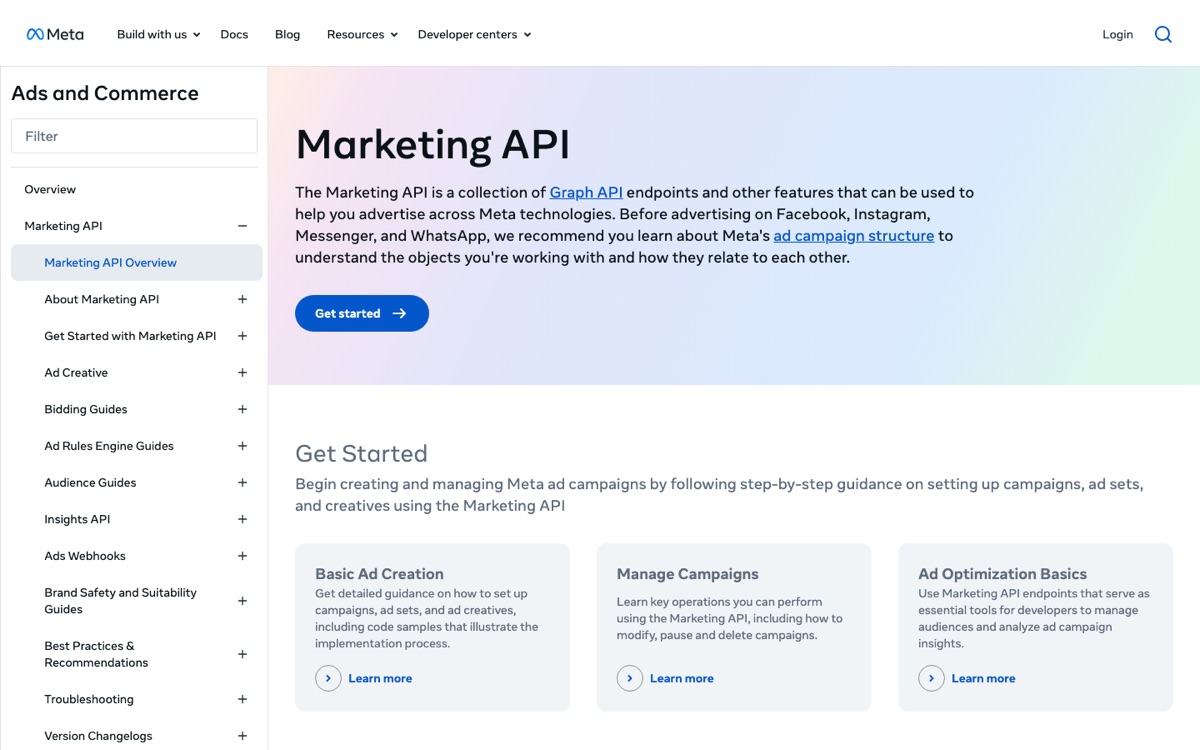Click Learn more under Basic Ad Creation
Screen dimensions: 1200x750
click(x=380, y=678)
